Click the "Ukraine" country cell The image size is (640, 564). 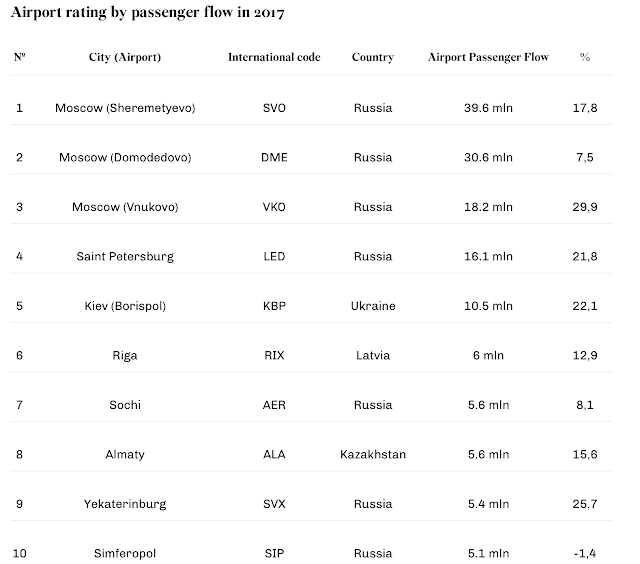coord(373,306)
